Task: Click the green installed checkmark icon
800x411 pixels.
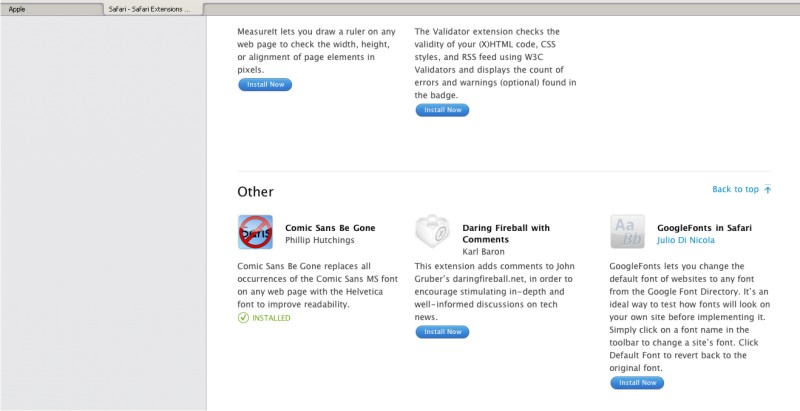Action: 243,318
